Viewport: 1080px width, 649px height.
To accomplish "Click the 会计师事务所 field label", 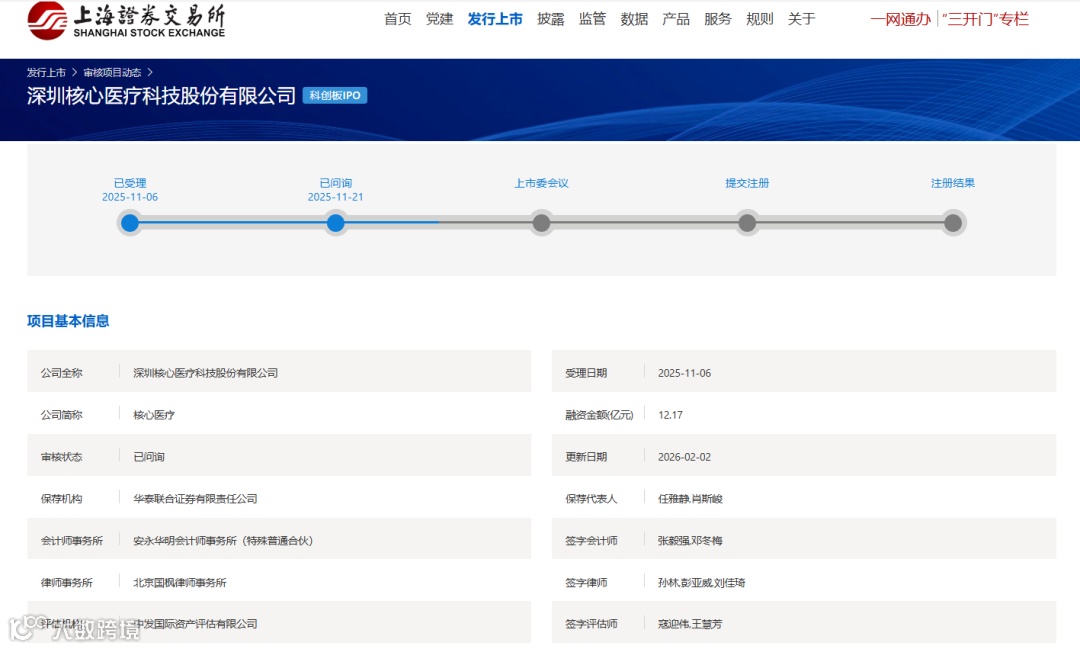I will (72, 541).
